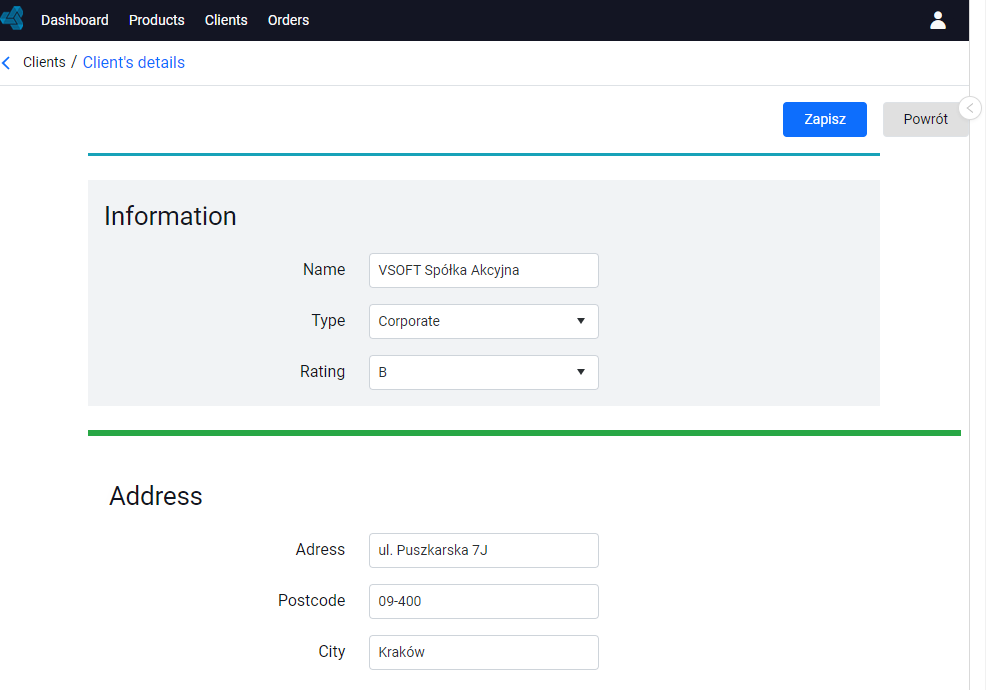This screenshot has width=986, height=690.
Task: Click the back chevron beside Clients breadcrumb
Action: (6, 63)
